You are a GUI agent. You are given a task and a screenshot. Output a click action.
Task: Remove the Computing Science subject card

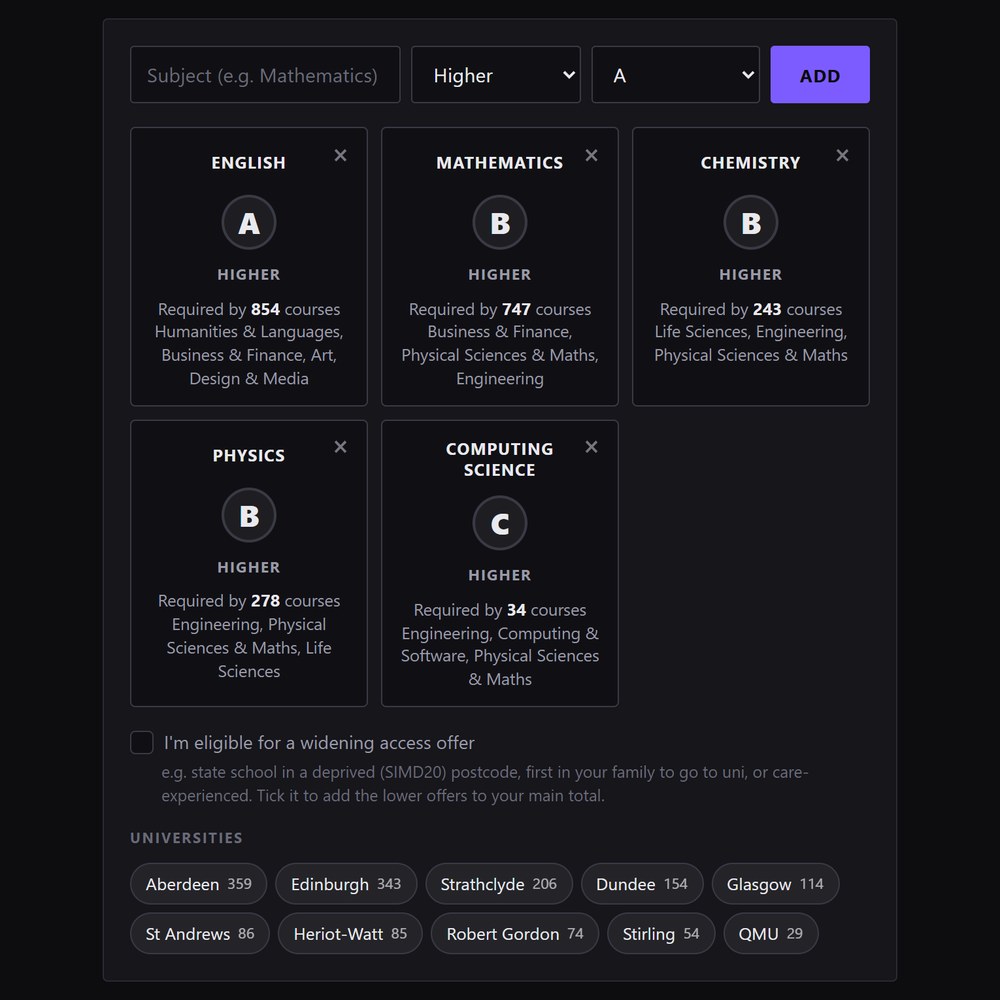coord(591,447)
